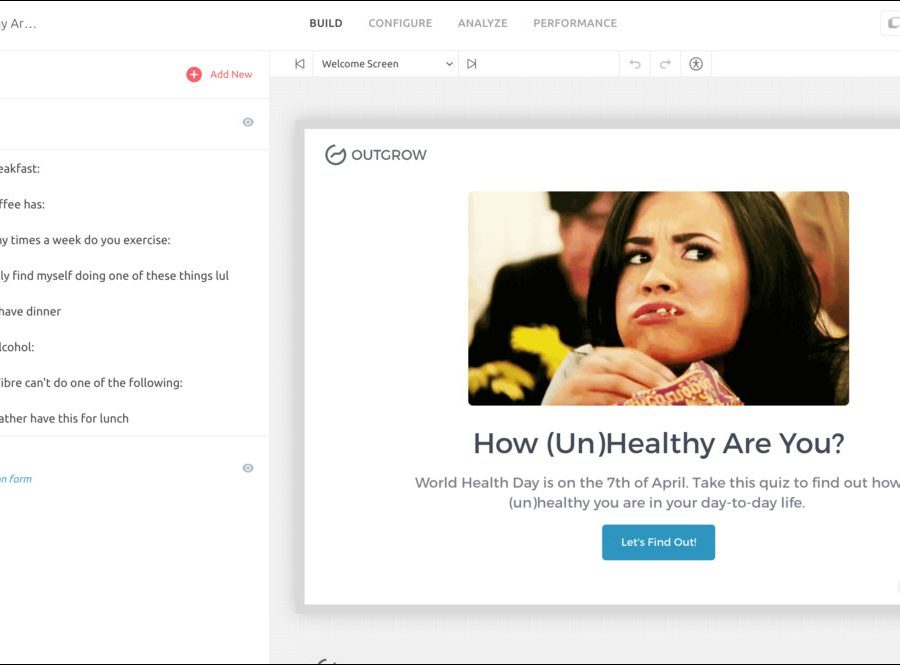This screenshot has height=665, width=900.
Task: Open the Performance tab
Action: 575,23
